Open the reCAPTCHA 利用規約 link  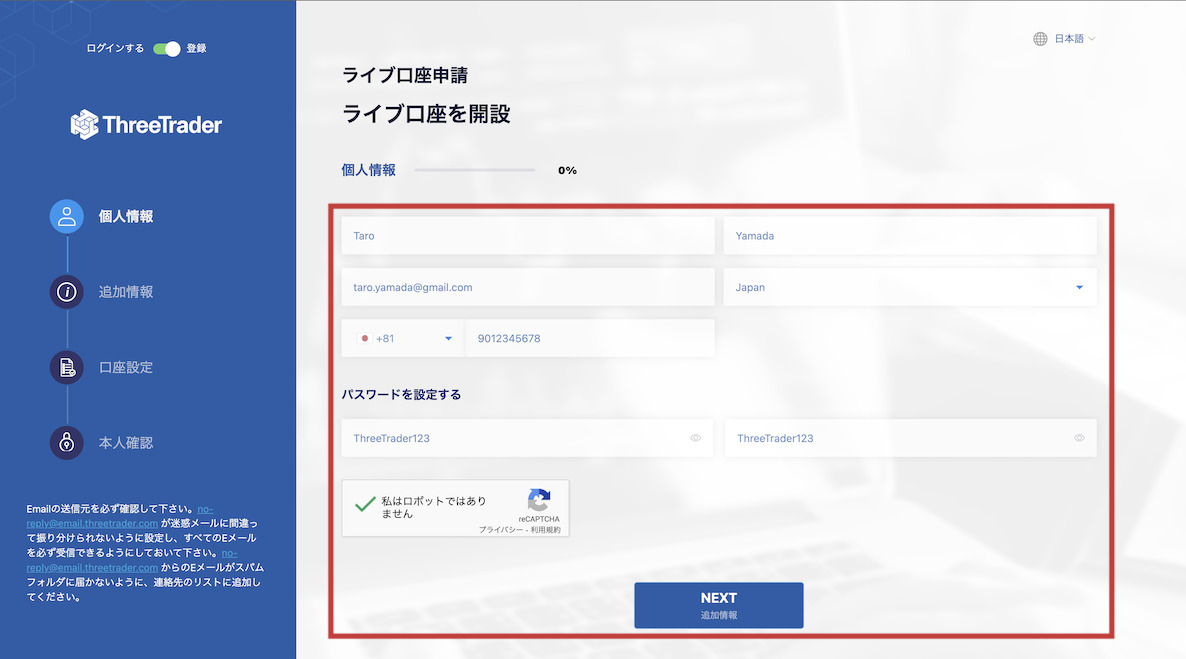point(545,530)
